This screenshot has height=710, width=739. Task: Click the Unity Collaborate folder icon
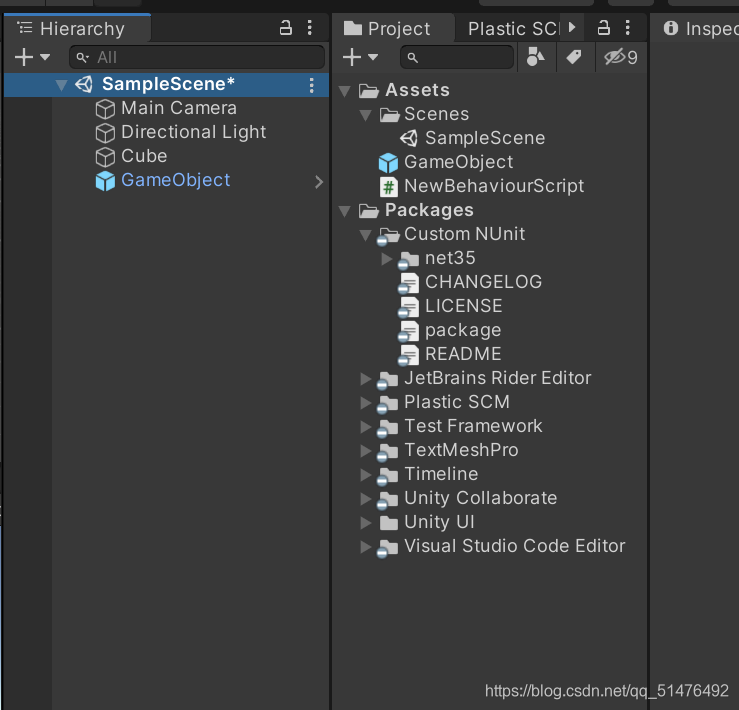click(x=388, y=500)
